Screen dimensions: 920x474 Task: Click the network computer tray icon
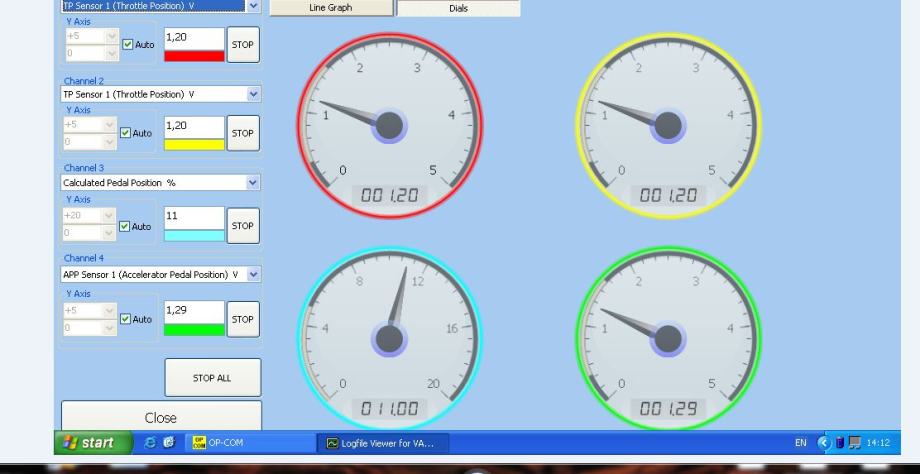click(855, 443)
